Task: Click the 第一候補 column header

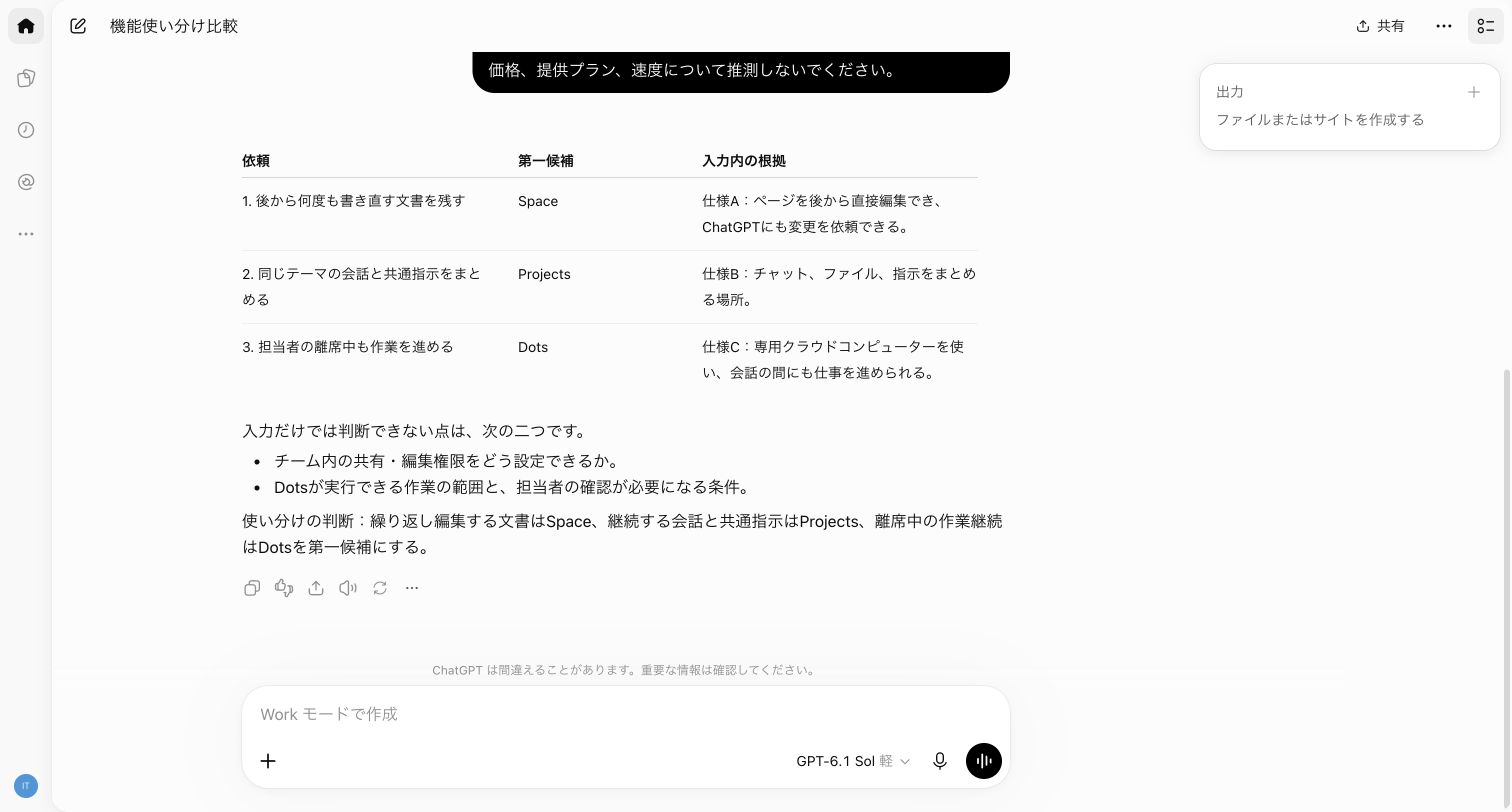Action: (546, 161)
